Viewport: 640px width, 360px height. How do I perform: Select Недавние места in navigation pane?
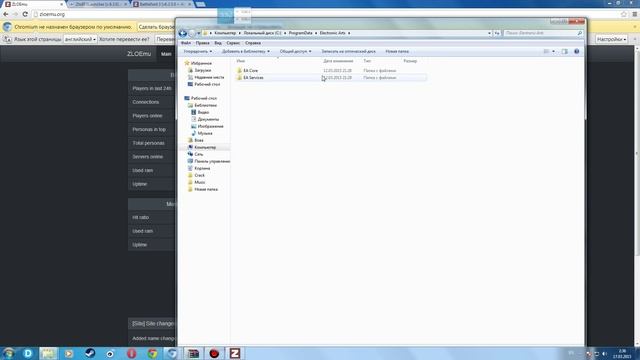click(209, 77)
